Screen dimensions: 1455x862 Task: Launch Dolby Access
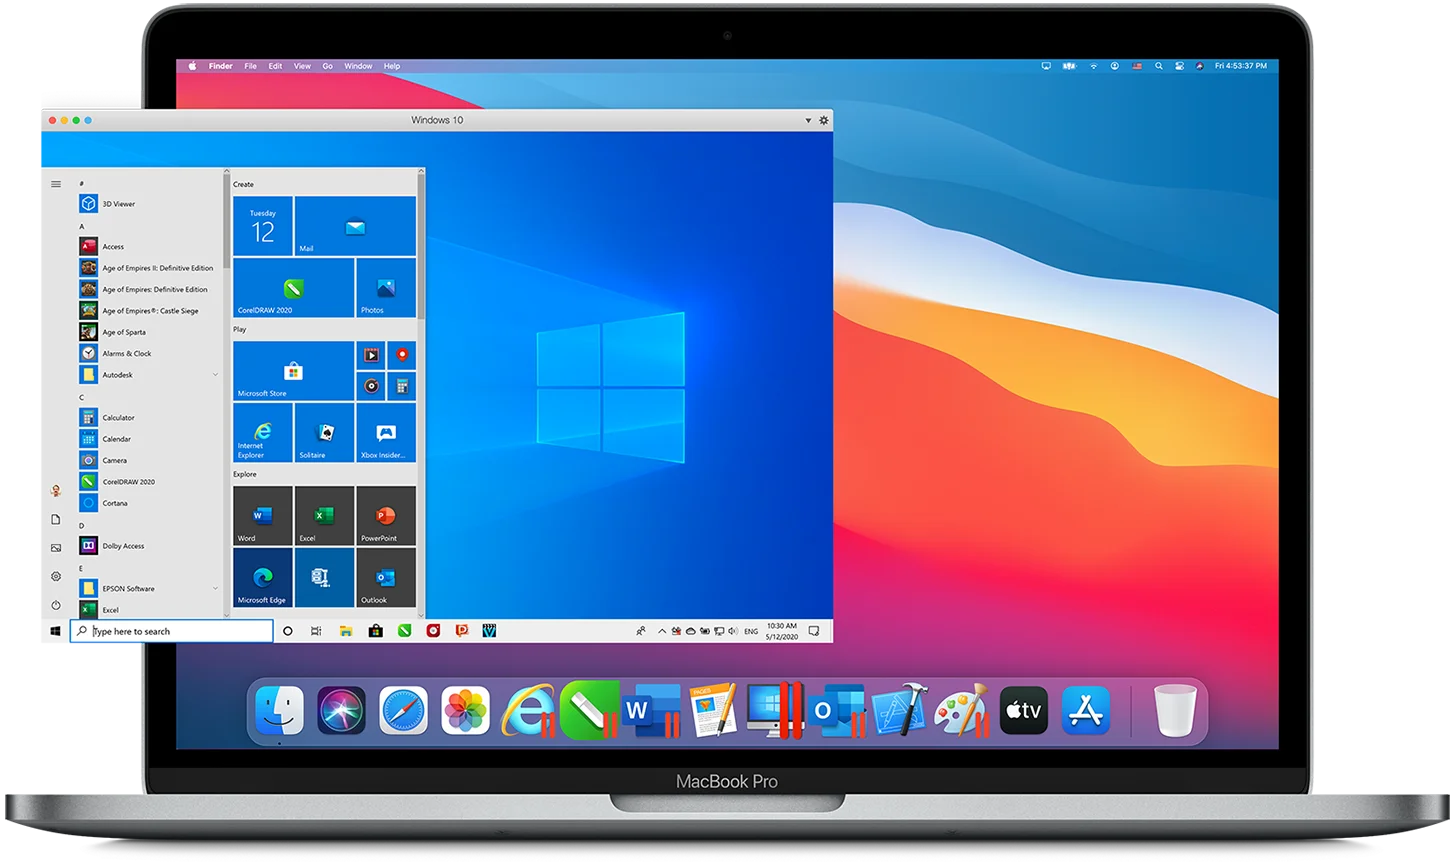tap(112, 546)
